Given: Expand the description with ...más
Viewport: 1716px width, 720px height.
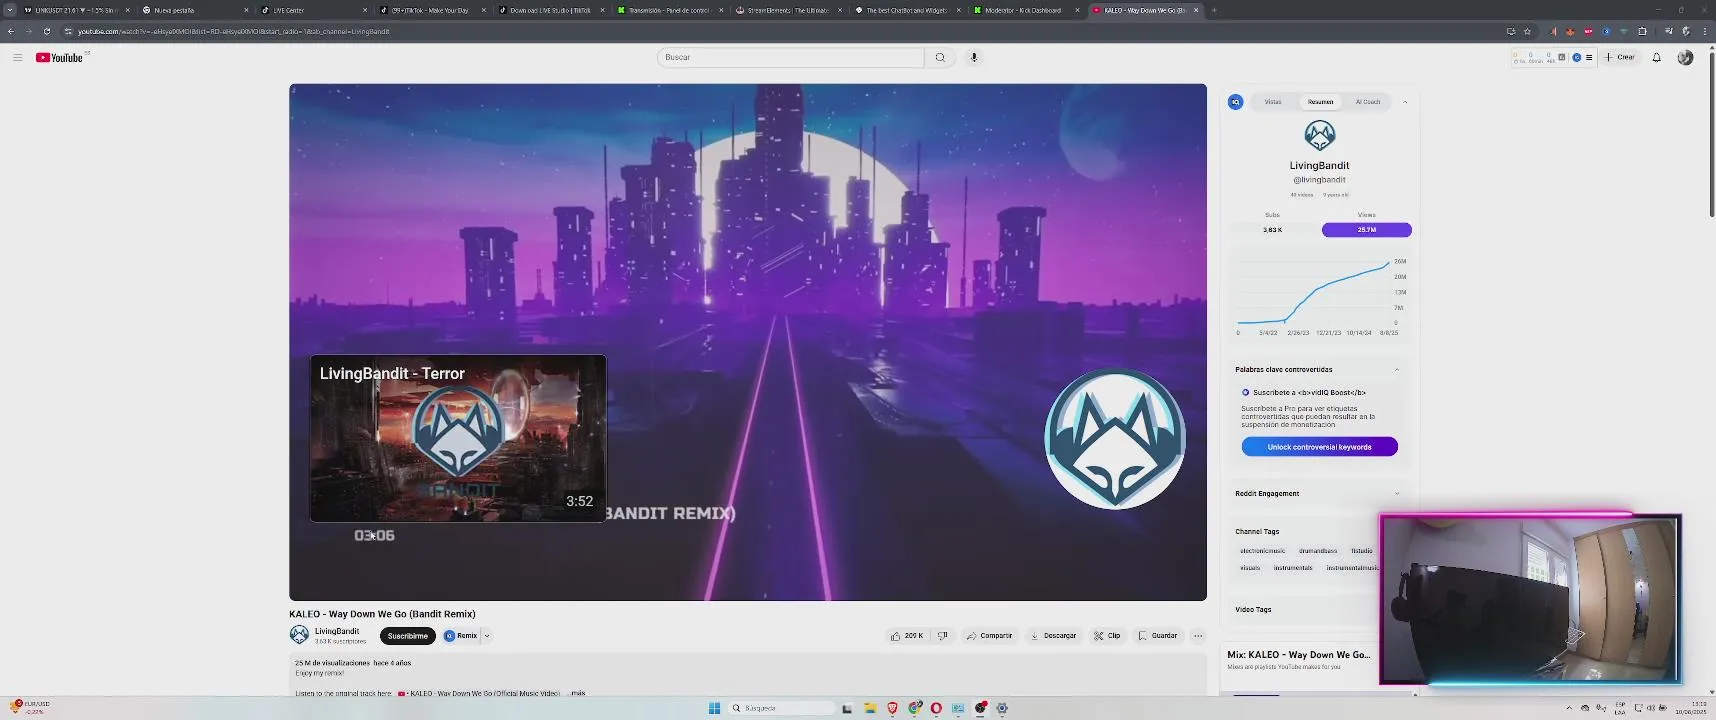Looking at the screenshot, I should 576,693.
